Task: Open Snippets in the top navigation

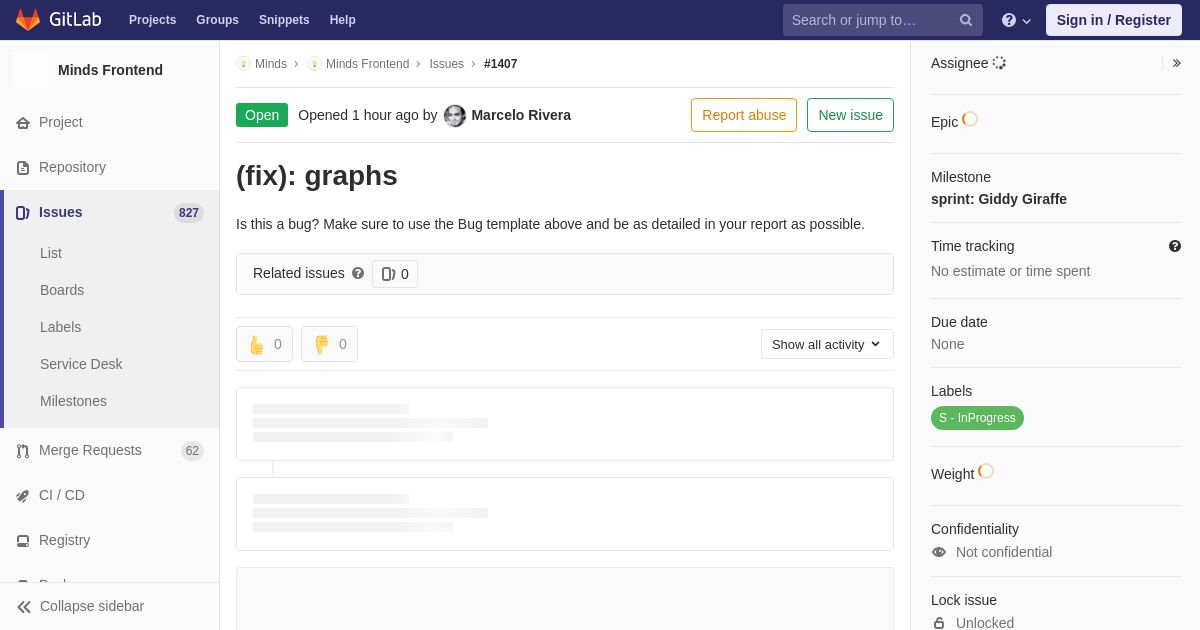Action: coord(284,20)
